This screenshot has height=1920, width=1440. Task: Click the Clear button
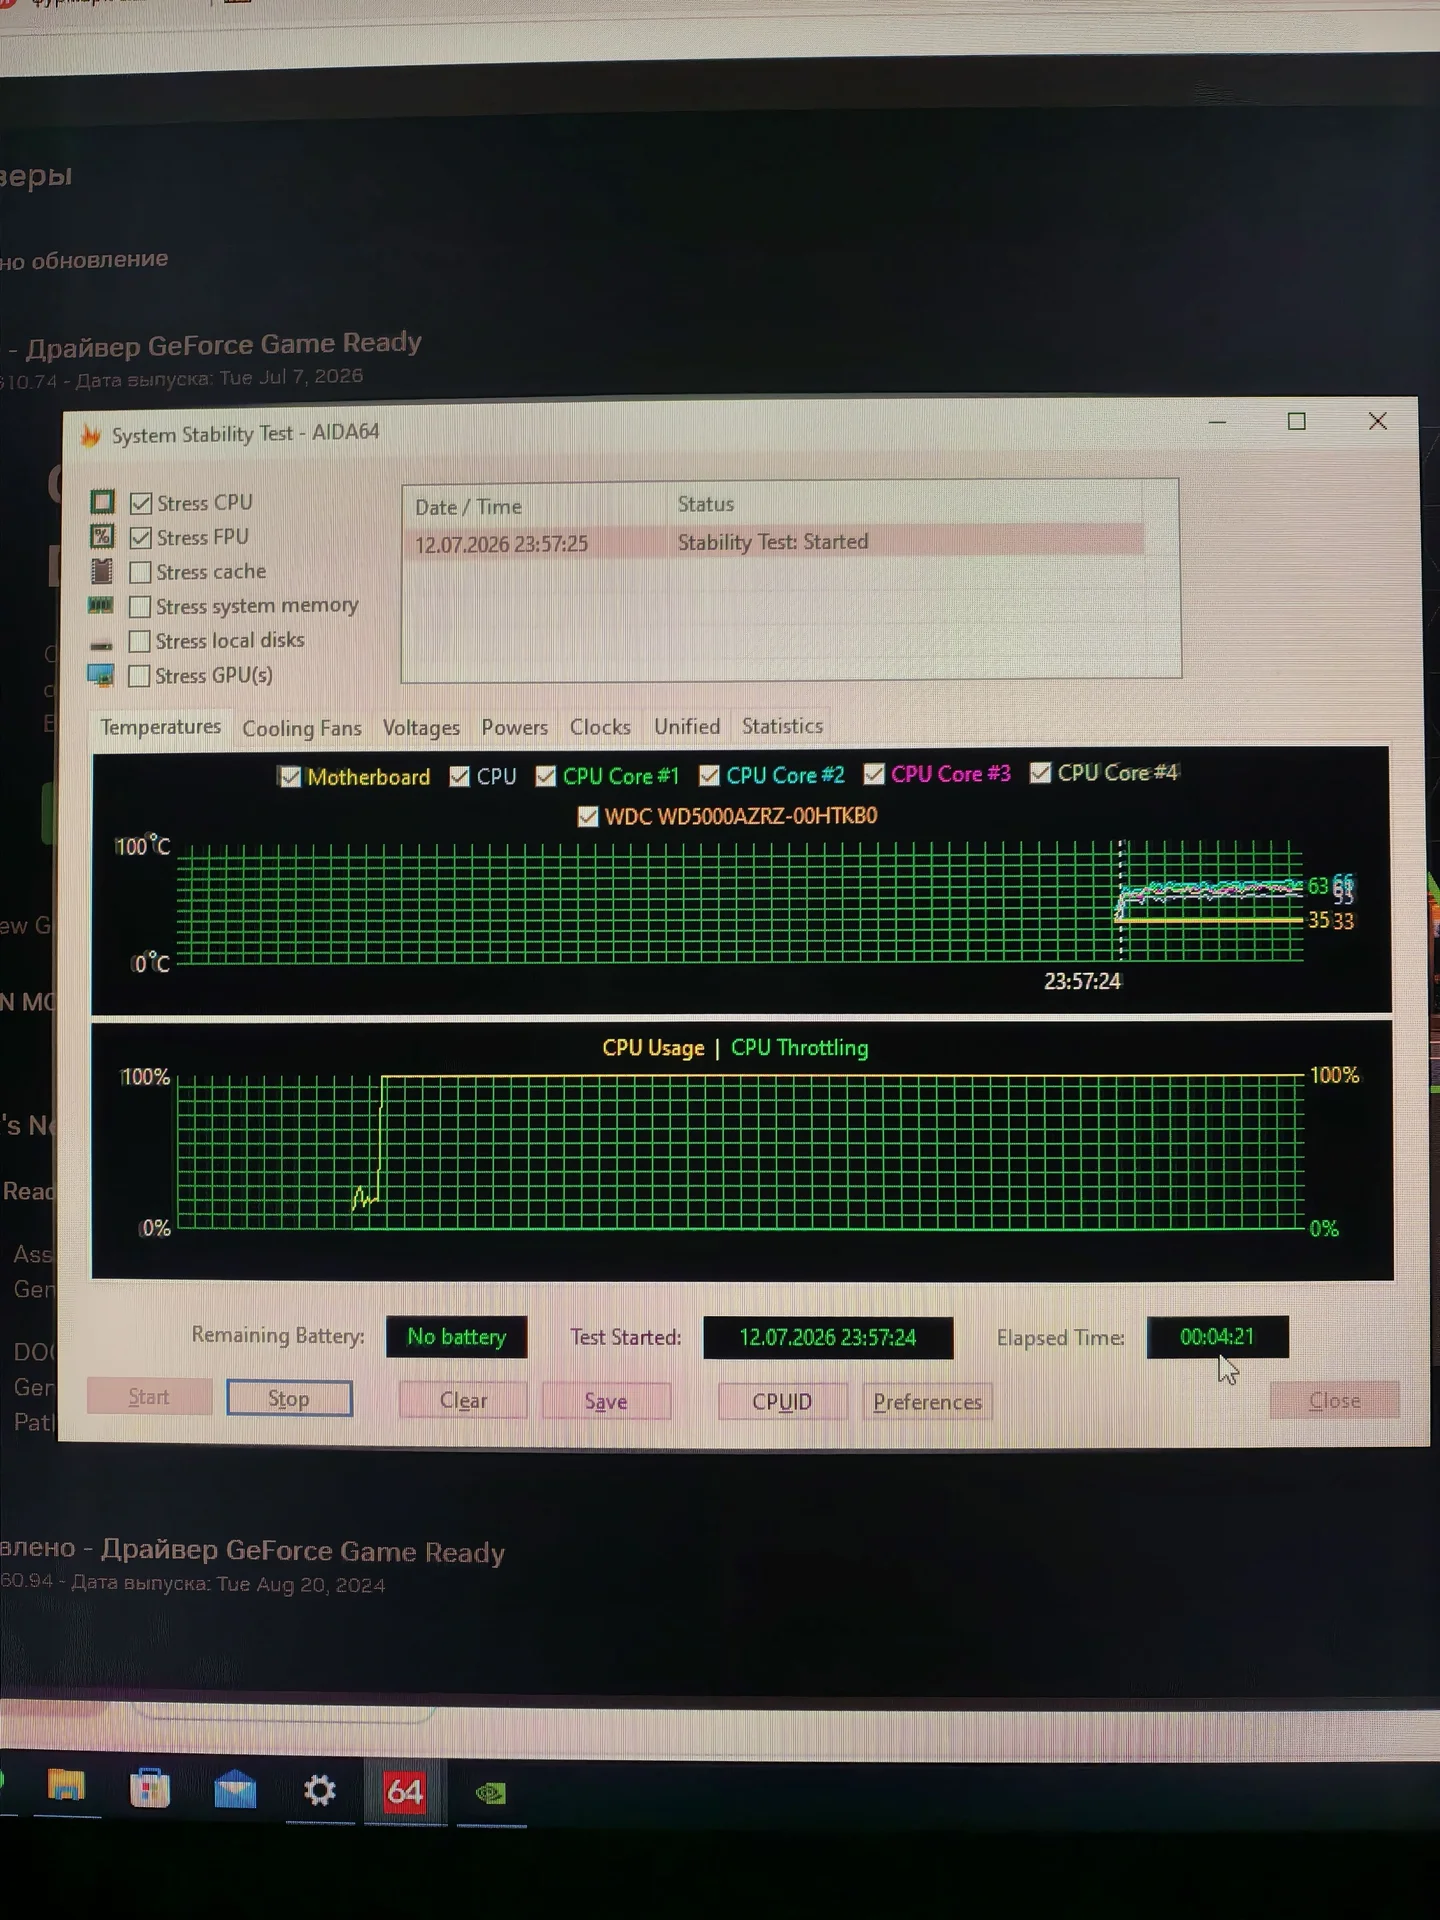[x=463, y=1400]
